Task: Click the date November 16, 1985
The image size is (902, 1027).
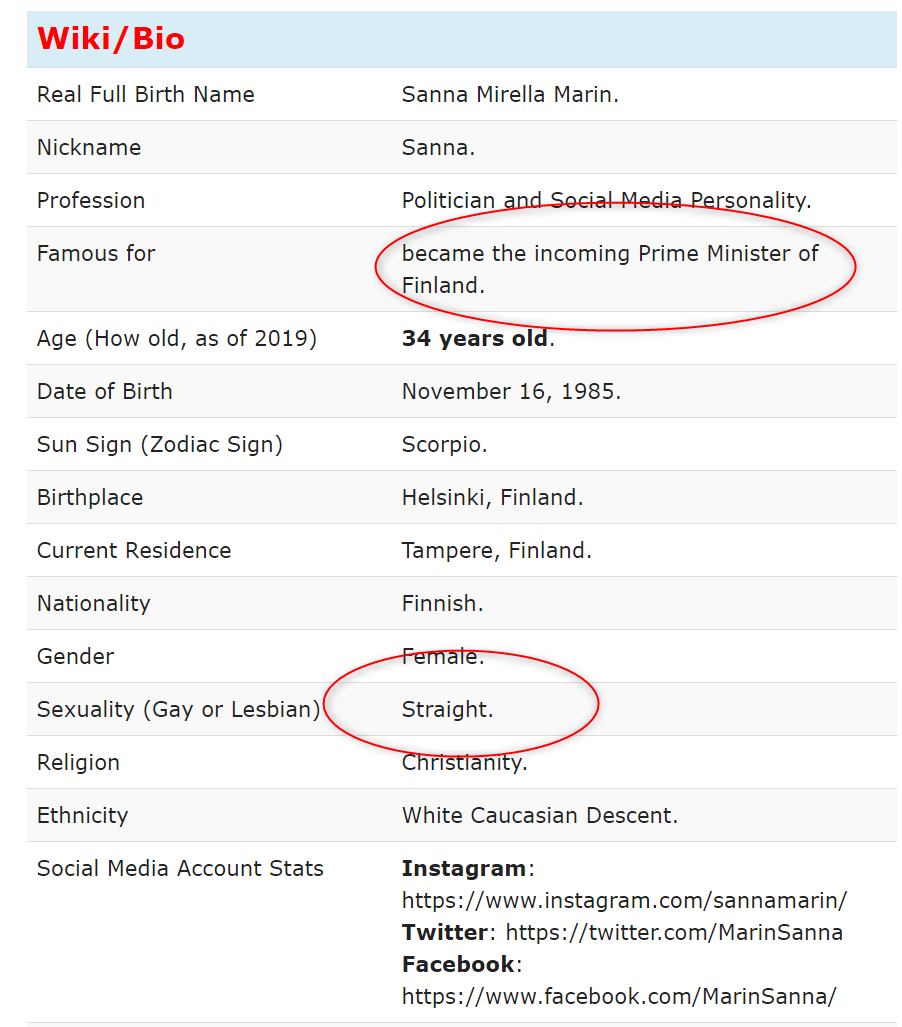Action: [511, 391]
